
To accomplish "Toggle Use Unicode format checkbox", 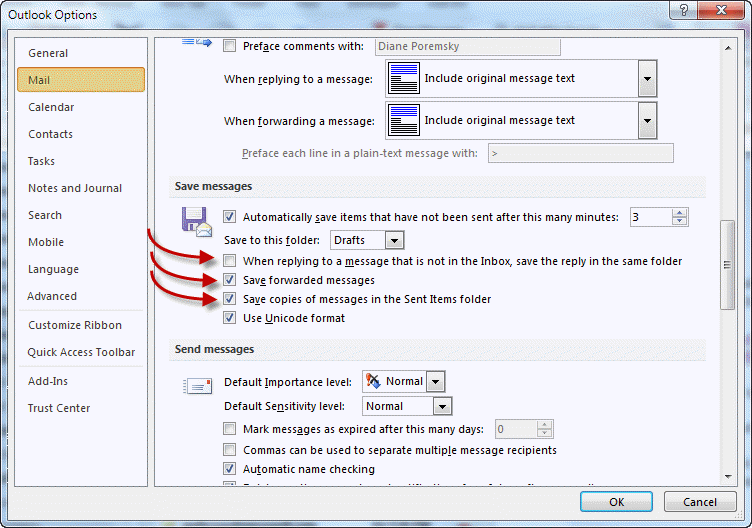I will pos(230,318).
